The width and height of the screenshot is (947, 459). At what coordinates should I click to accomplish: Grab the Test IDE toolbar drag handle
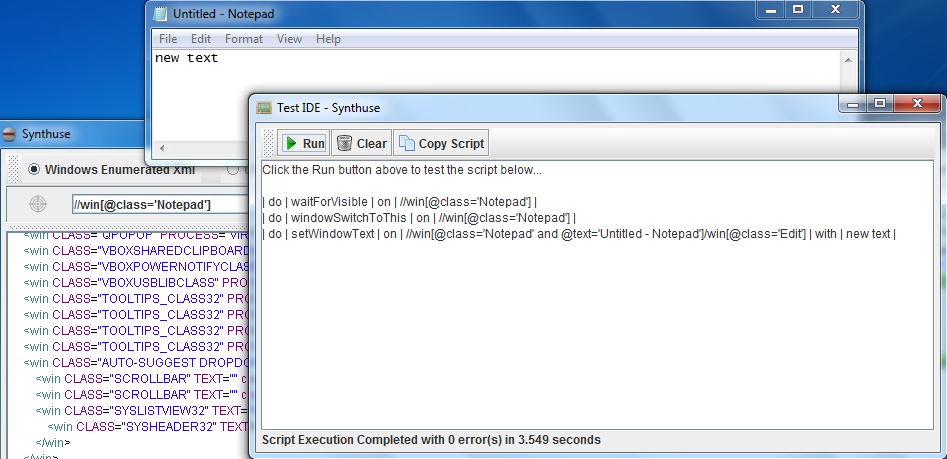point(269,143)
